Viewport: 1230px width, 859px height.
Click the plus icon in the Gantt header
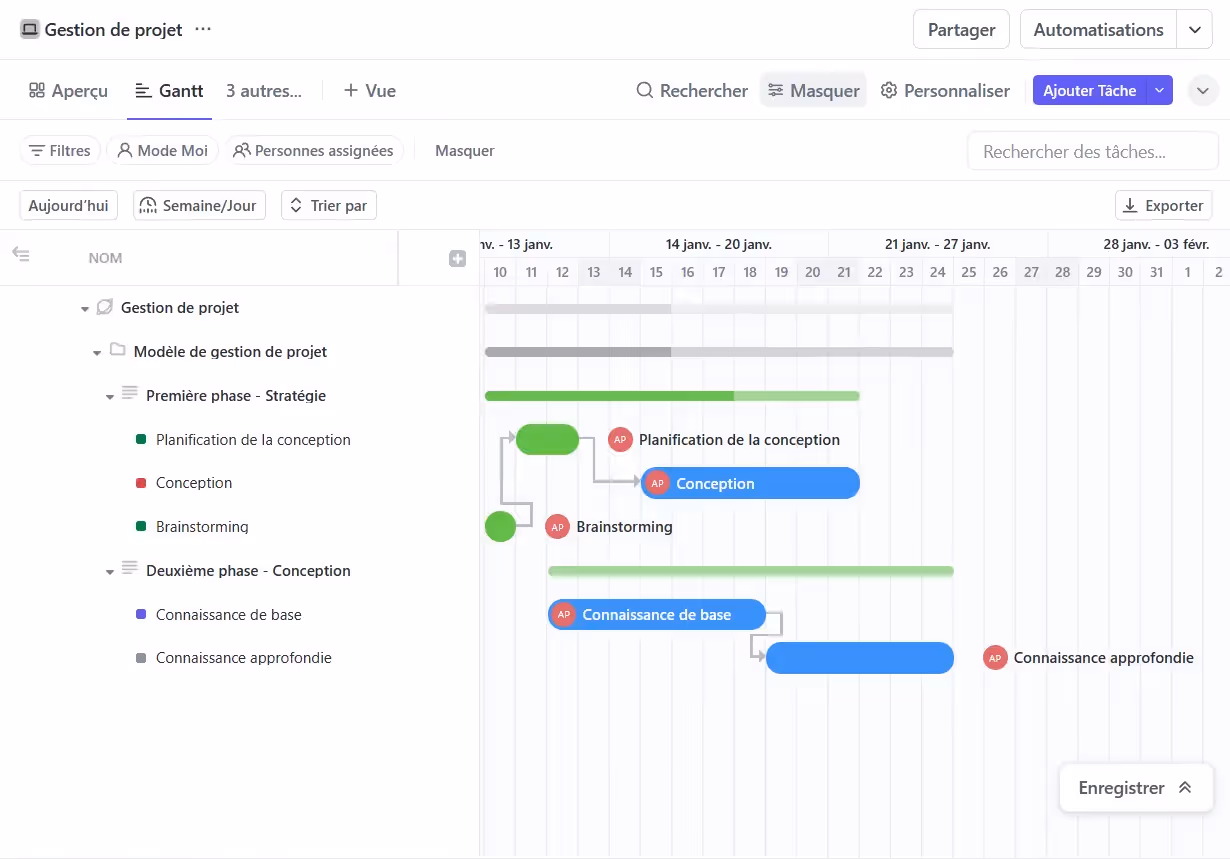click(x=458, y=257)
